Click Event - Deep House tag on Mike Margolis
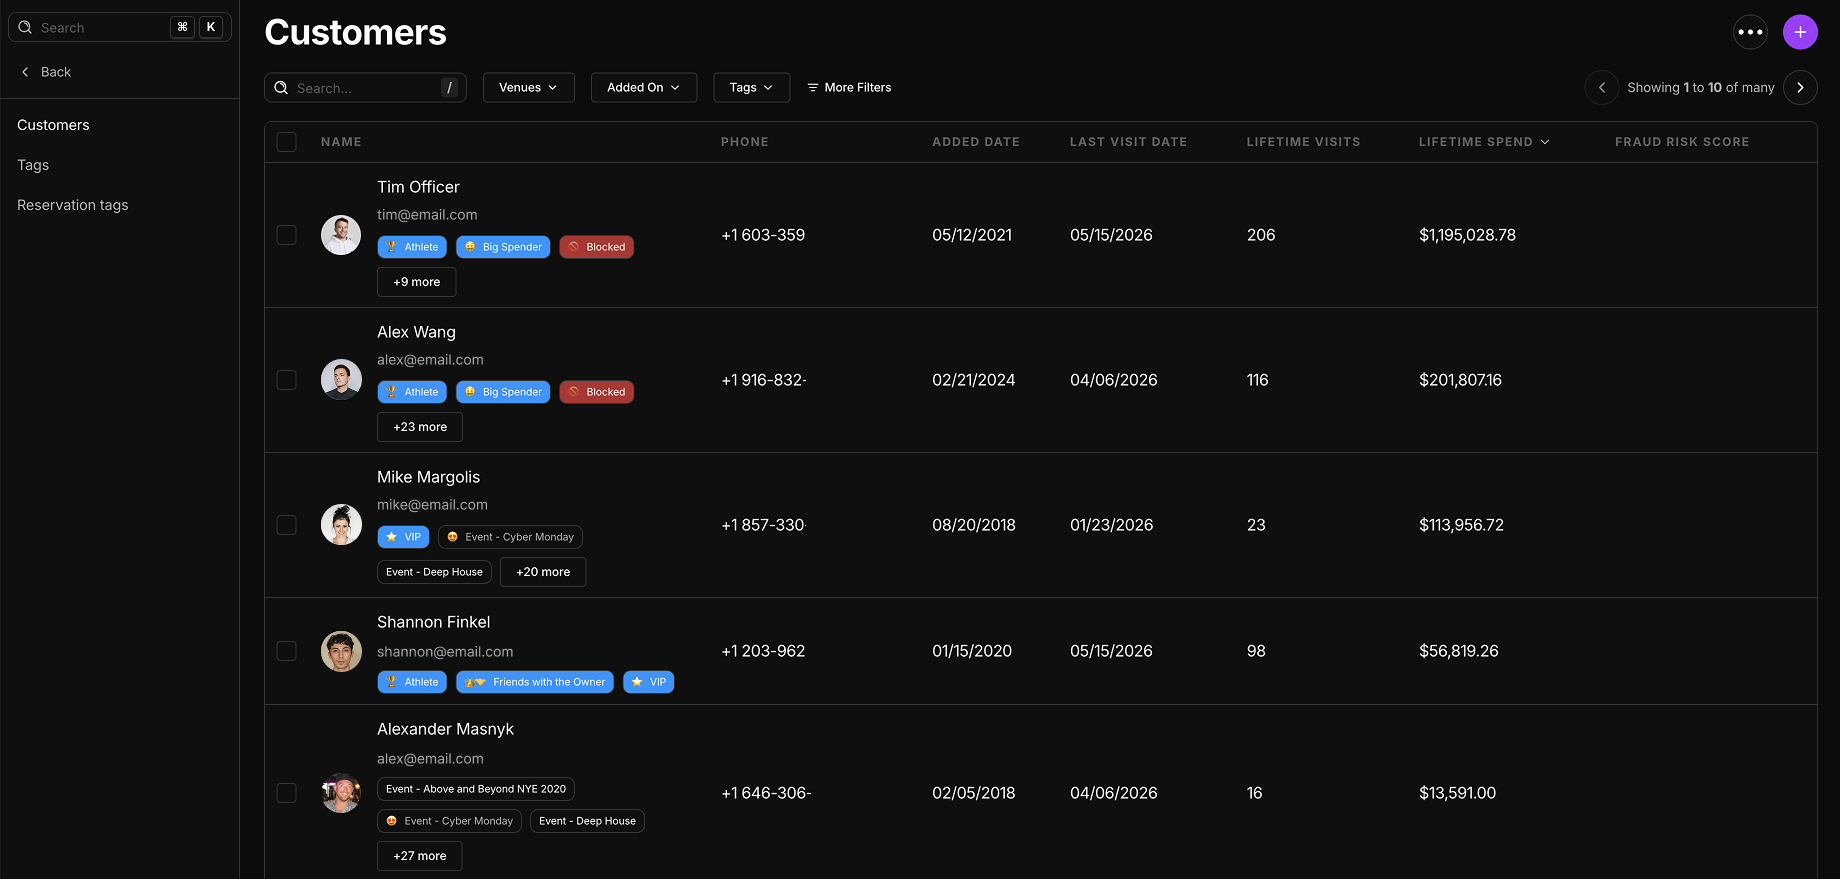 (434, 572)
